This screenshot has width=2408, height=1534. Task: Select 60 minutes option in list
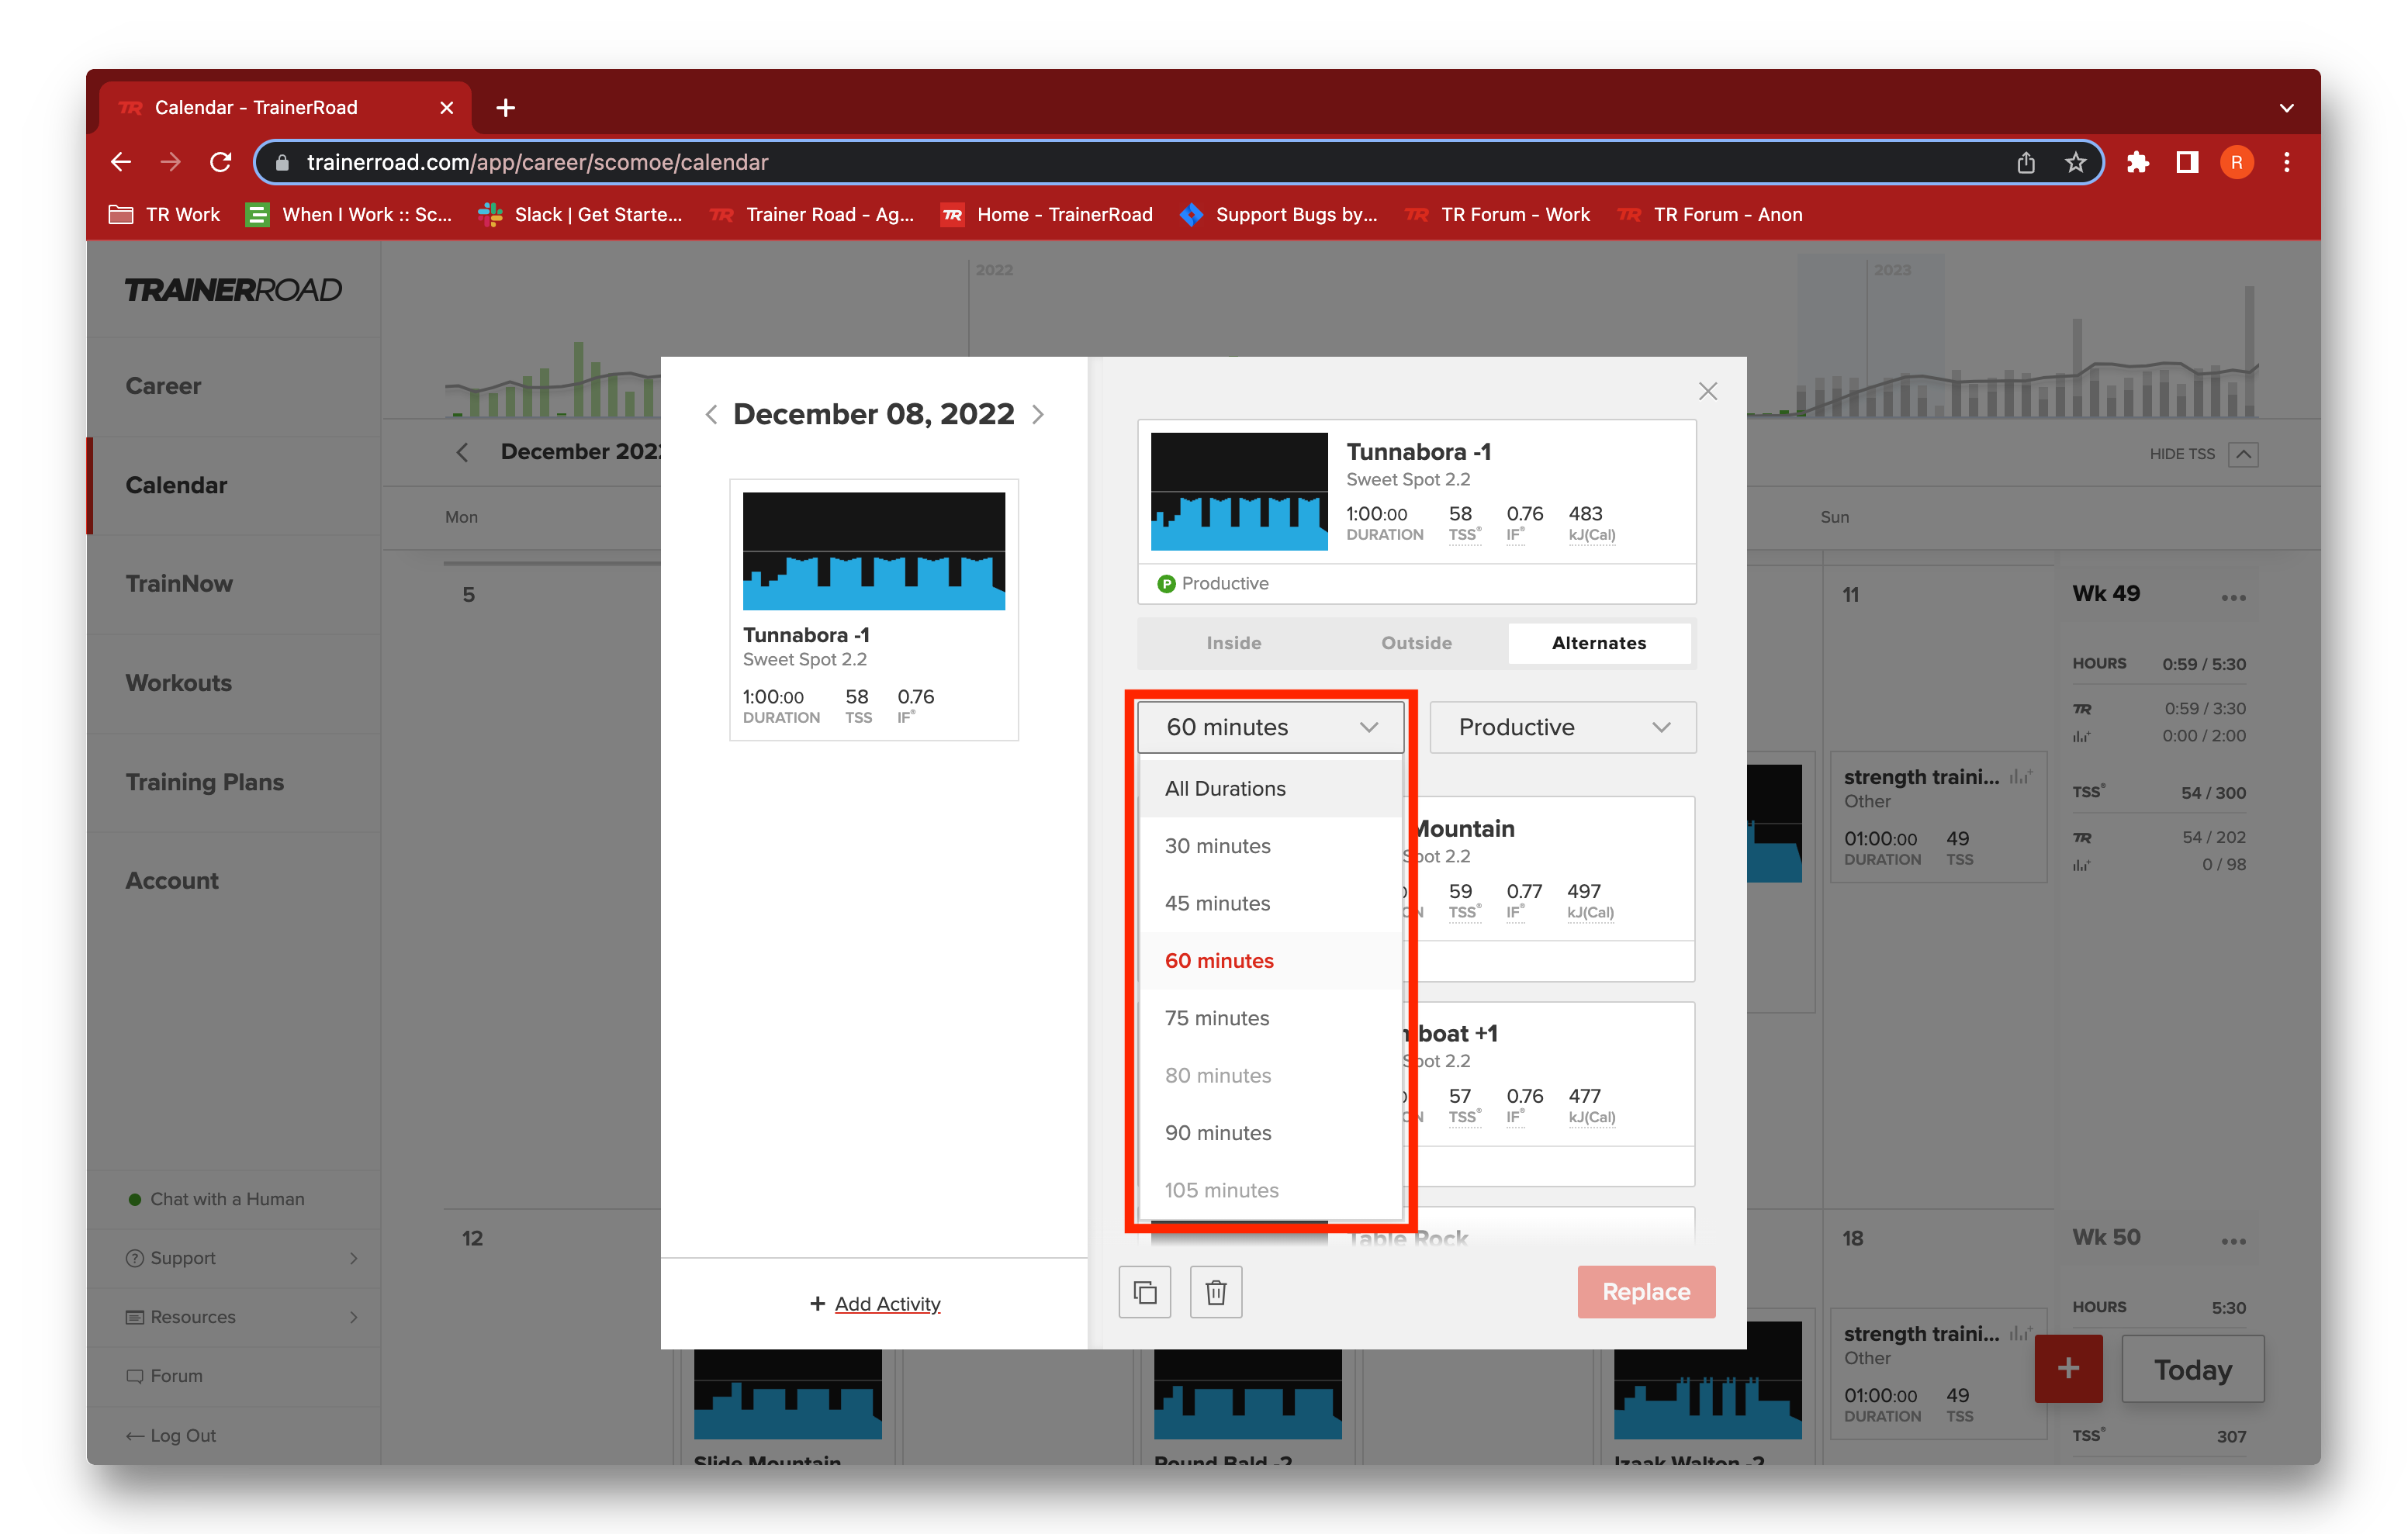1270,961
